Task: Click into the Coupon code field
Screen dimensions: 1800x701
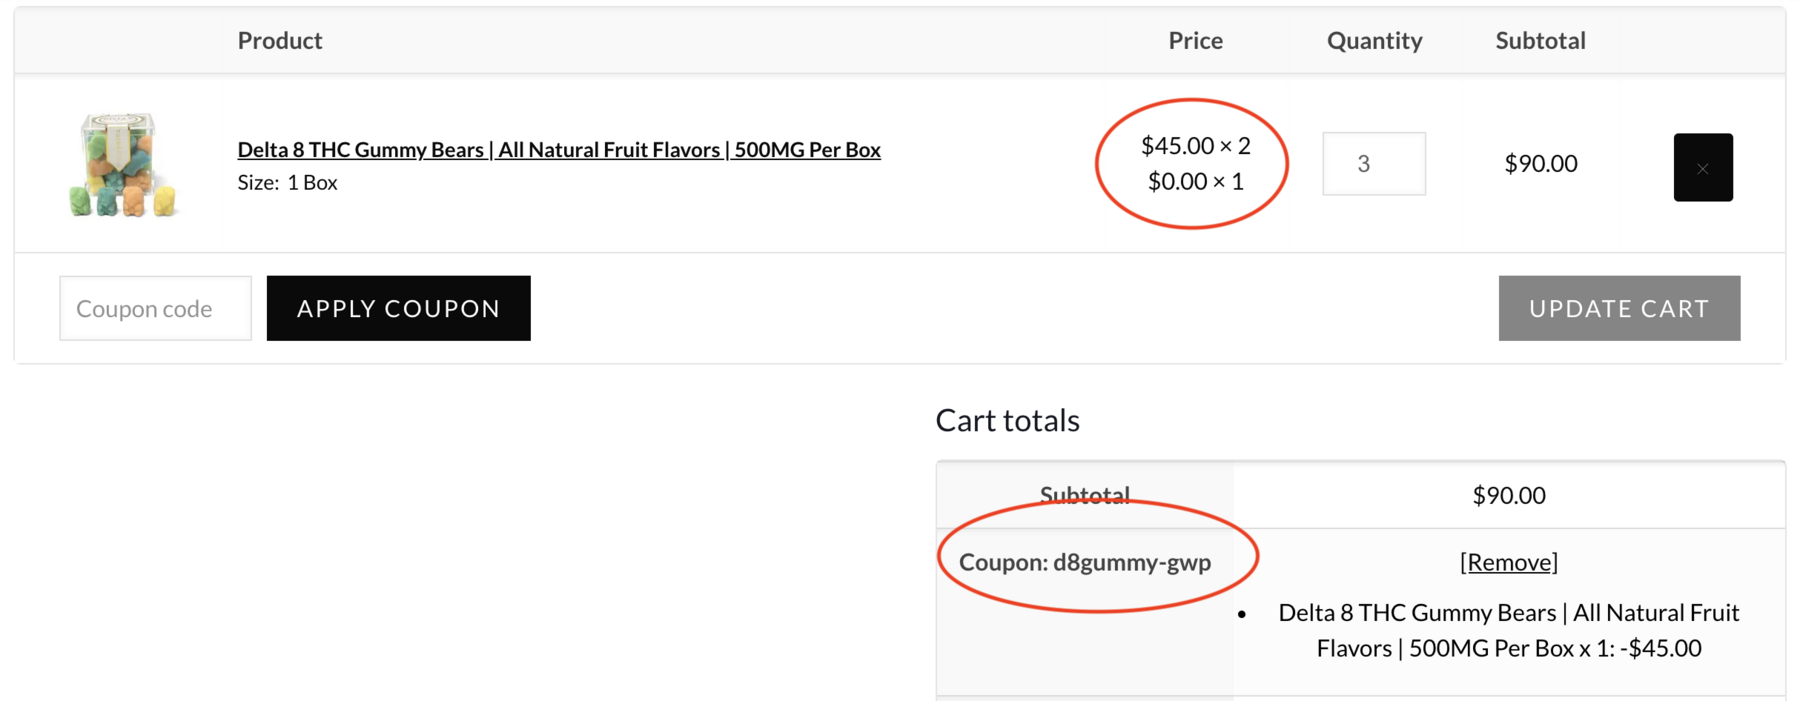Action: (155, 308)
